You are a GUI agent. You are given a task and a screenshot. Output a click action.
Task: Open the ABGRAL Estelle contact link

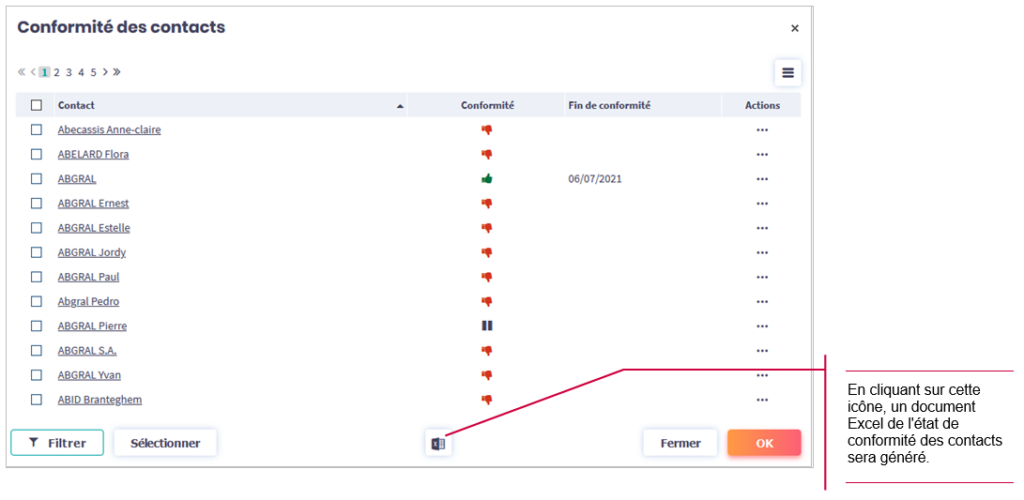(94, 228)
